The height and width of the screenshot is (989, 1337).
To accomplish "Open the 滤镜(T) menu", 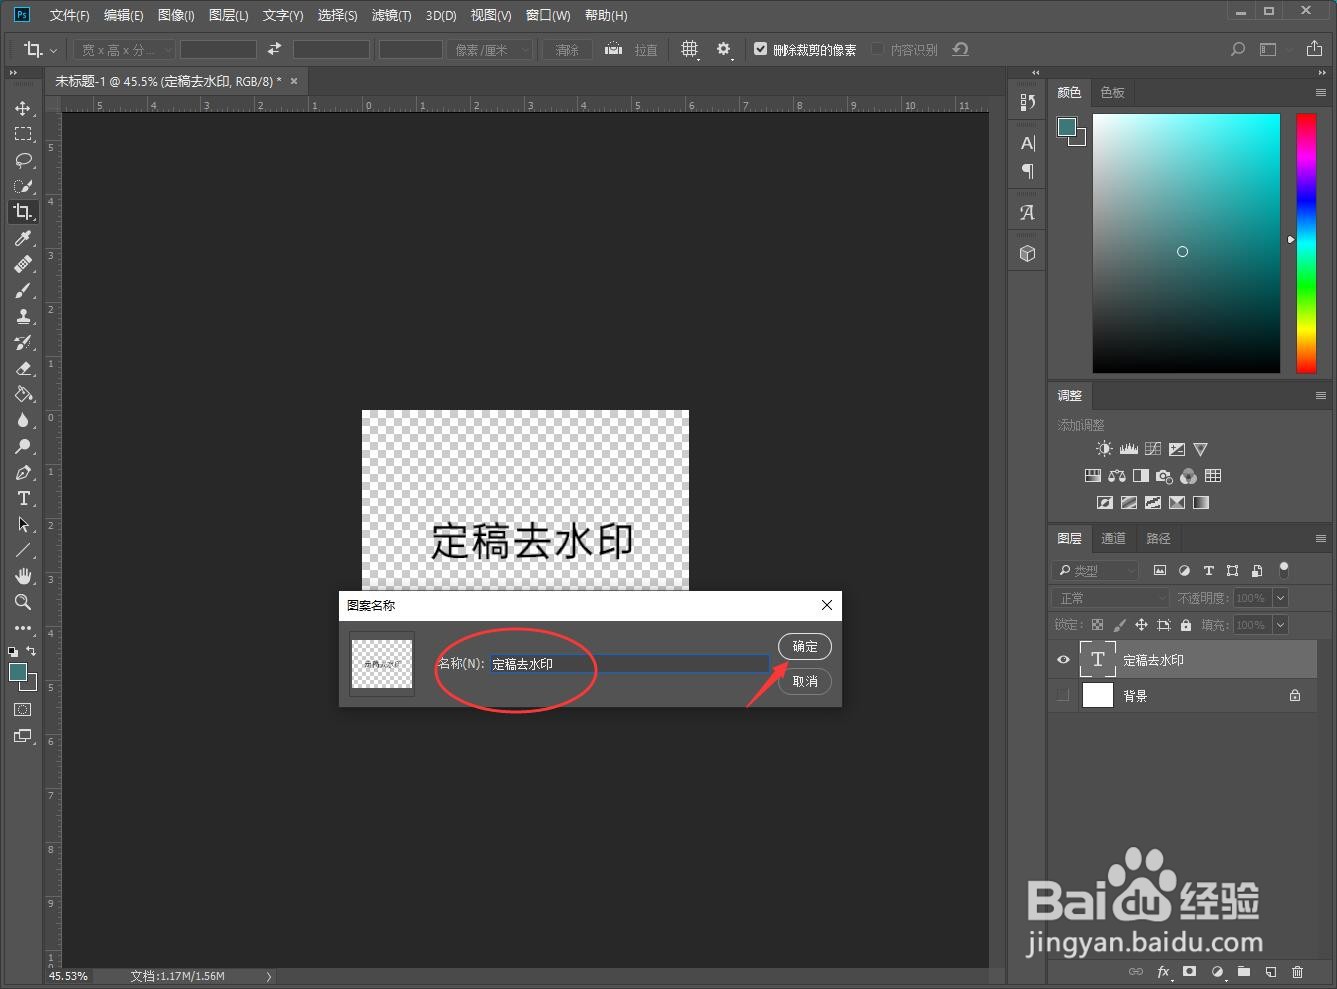I will coord(391,15).
